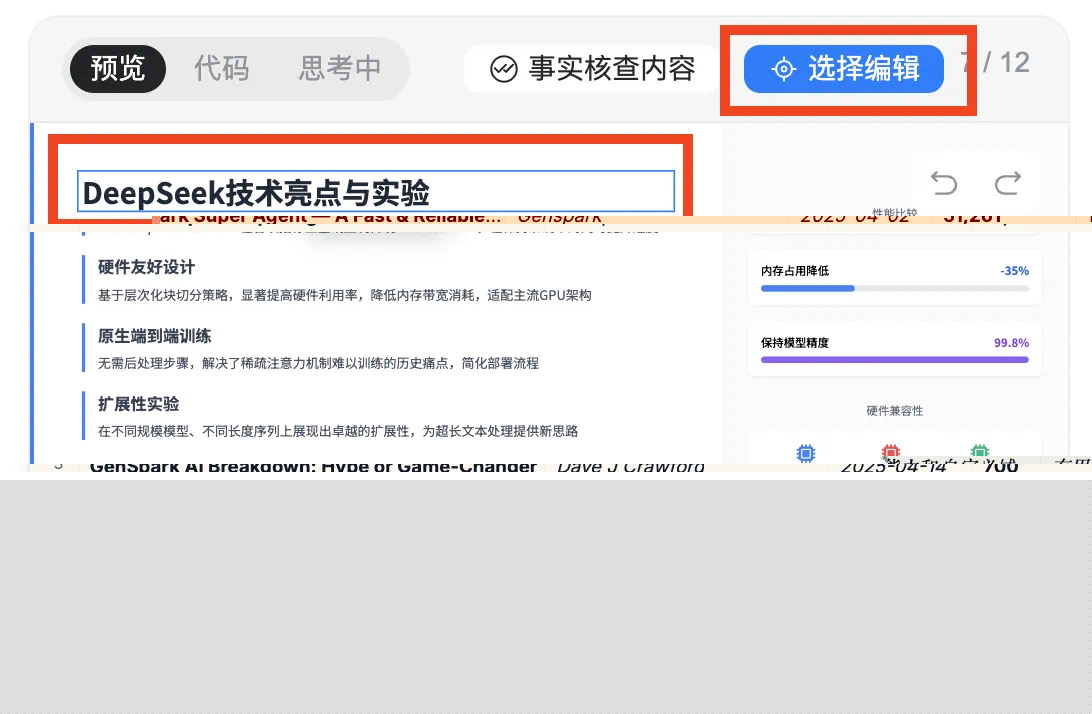
Task: Select the 扩展性实验 heading
Action: 139,404
